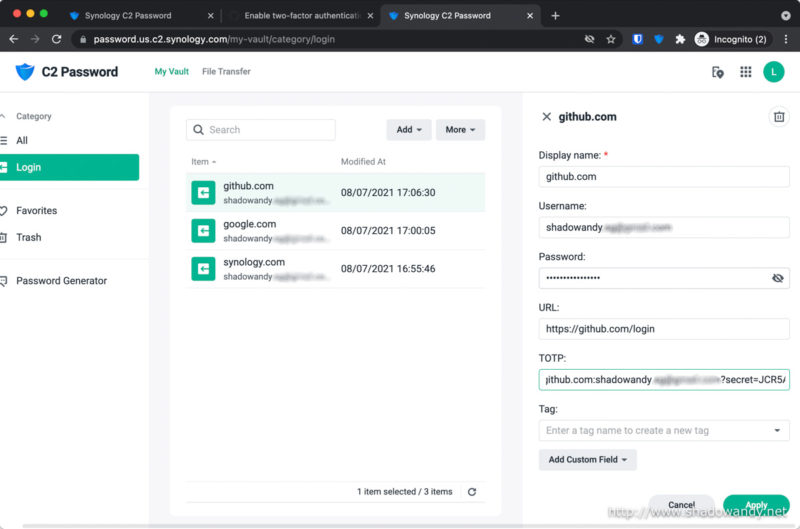Close the Enable two-factor authentication tab

tap(370, 16)
